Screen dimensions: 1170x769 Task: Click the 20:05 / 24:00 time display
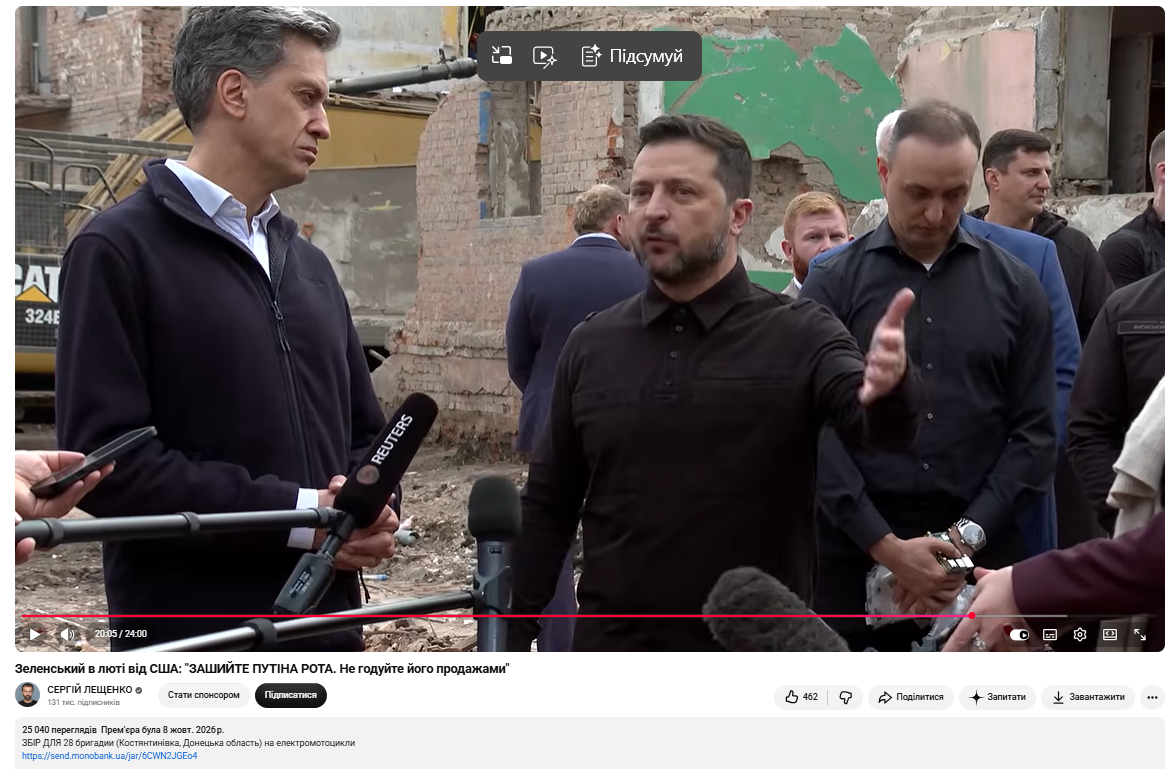click(x=121, y=634)
